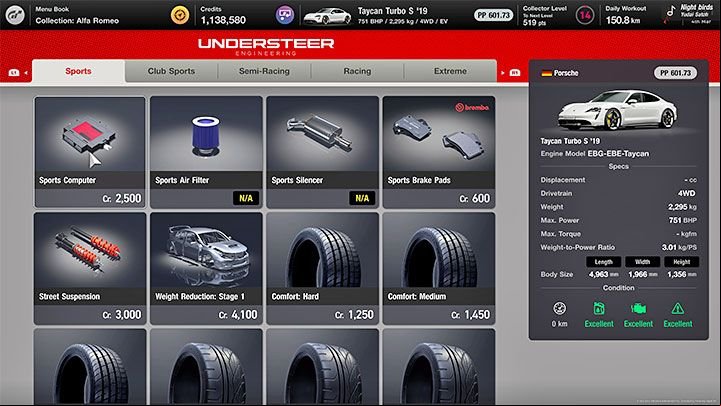The image size is (721, 406).
Task: Click the Understeer Engineering logo
Action: [266, 47]
